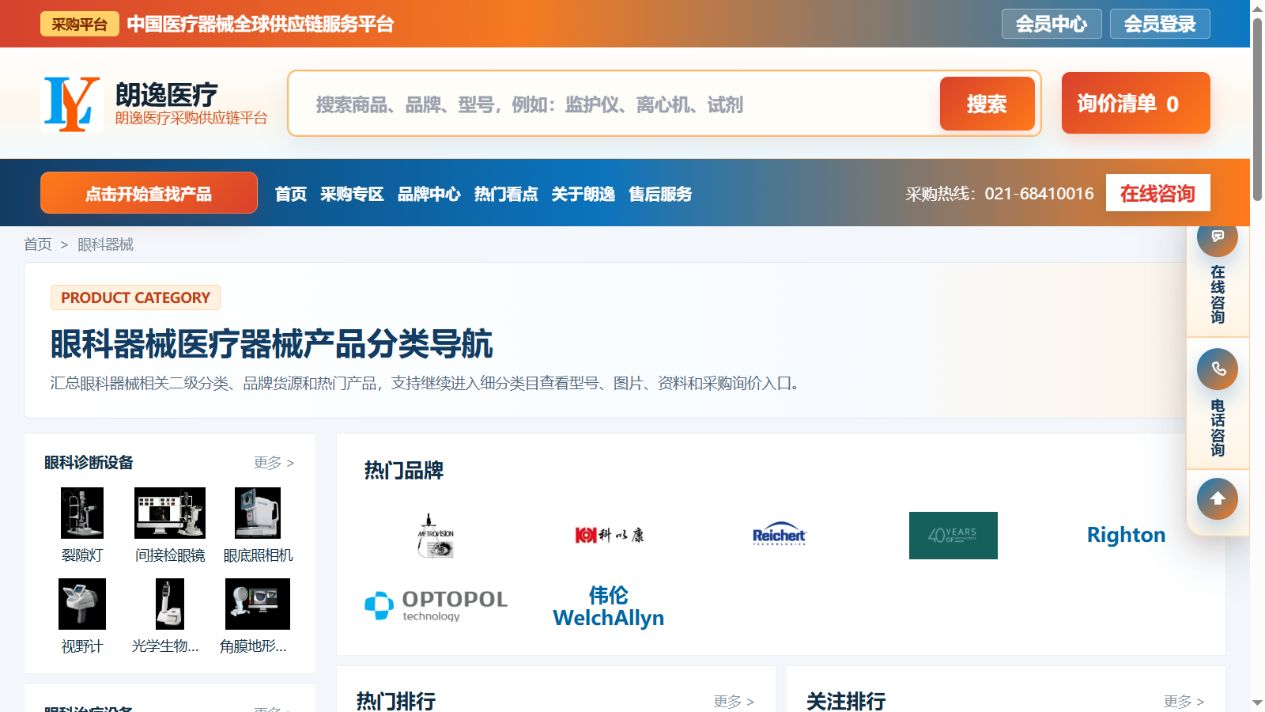Click the page vertical scrollbar thumb
The height and width of the screenshot is (712, 1265).
tap(1257, 111)
